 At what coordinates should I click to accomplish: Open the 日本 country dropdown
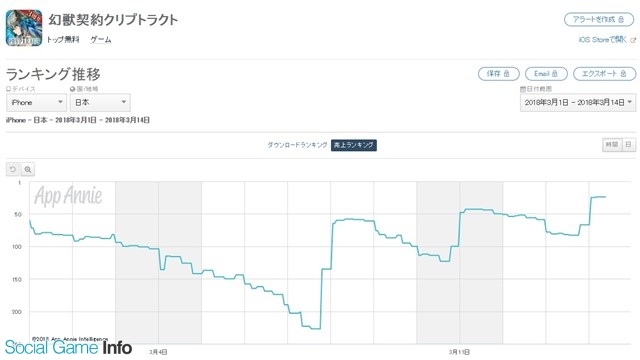pyautogui.click(x=100, y=102)
